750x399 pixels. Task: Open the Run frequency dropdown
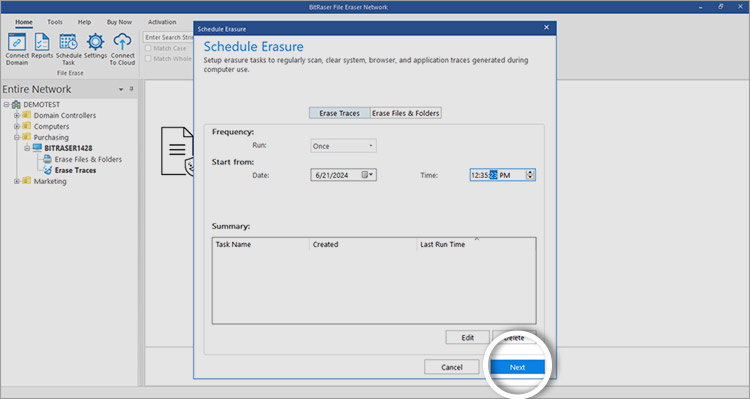[x=343, y=146]
